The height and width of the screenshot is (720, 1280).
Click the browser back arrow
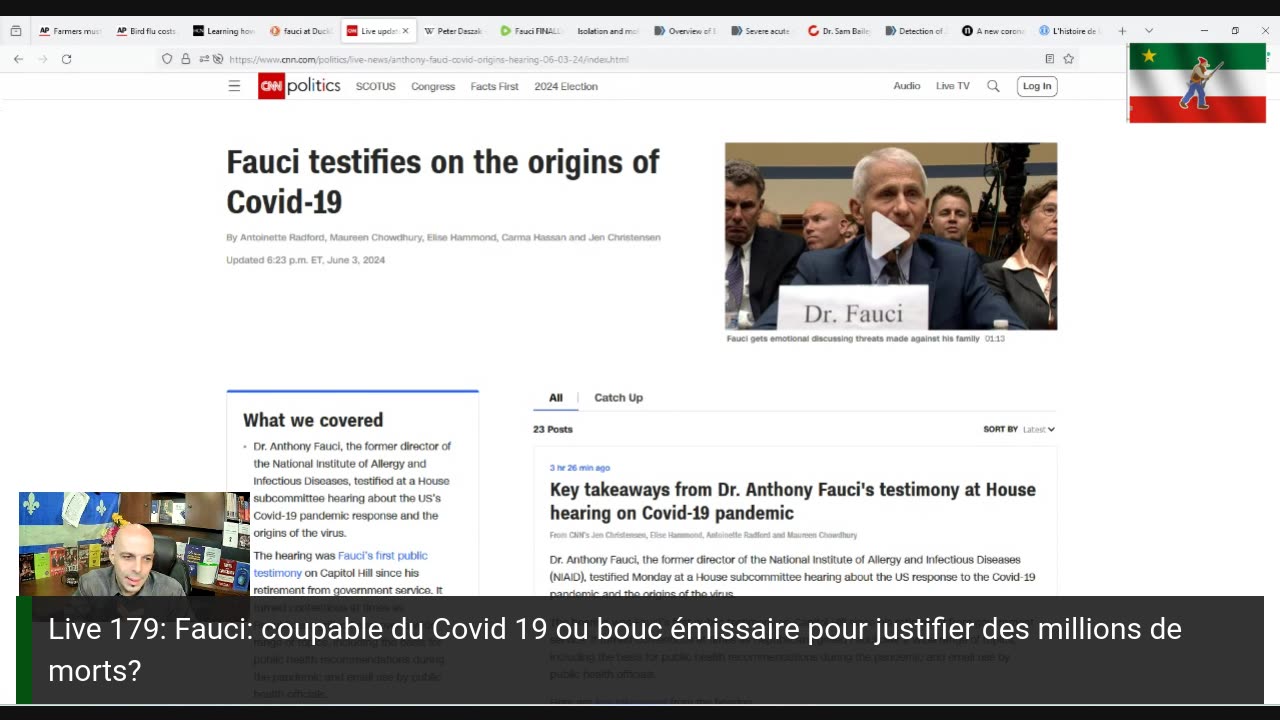click(18, 59)
